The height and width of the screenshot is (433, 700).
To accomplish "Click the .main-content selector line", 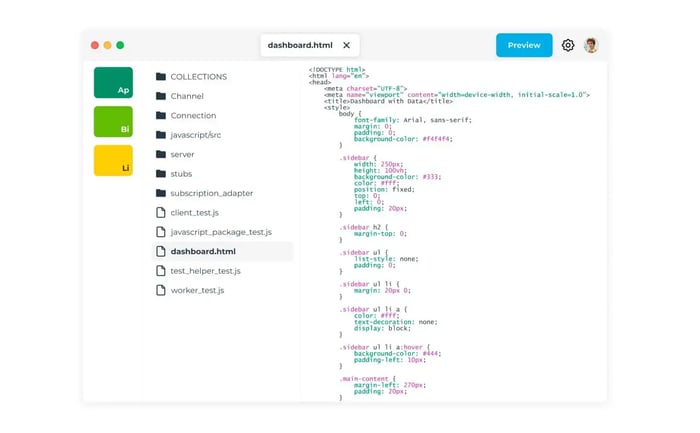I will pos(367,379).
